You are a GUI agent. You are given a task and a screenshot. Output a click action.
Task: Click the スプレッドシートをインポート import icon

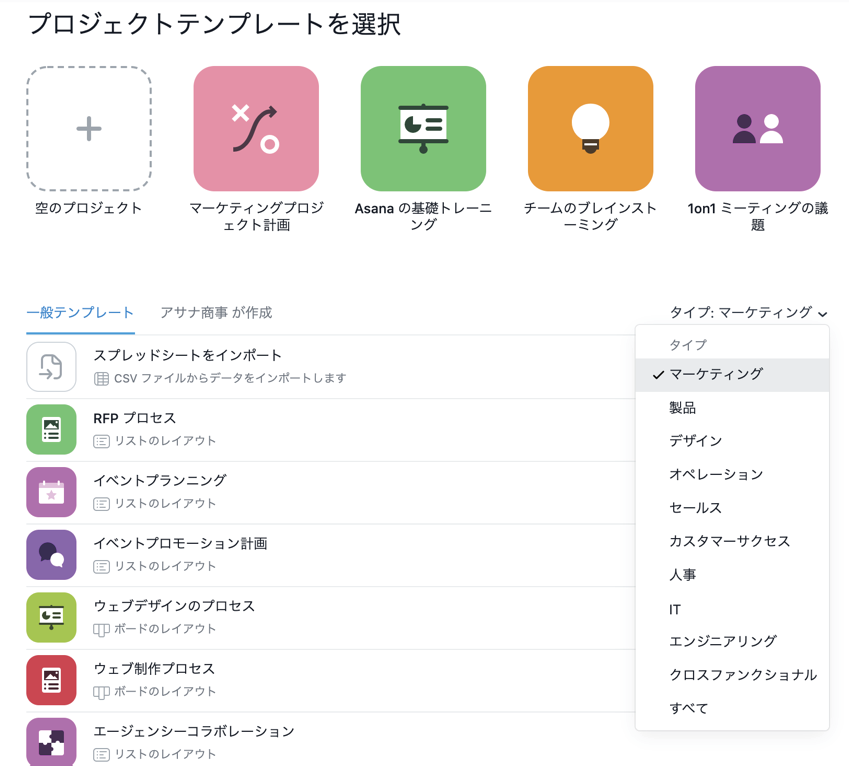tap(51, 366)
